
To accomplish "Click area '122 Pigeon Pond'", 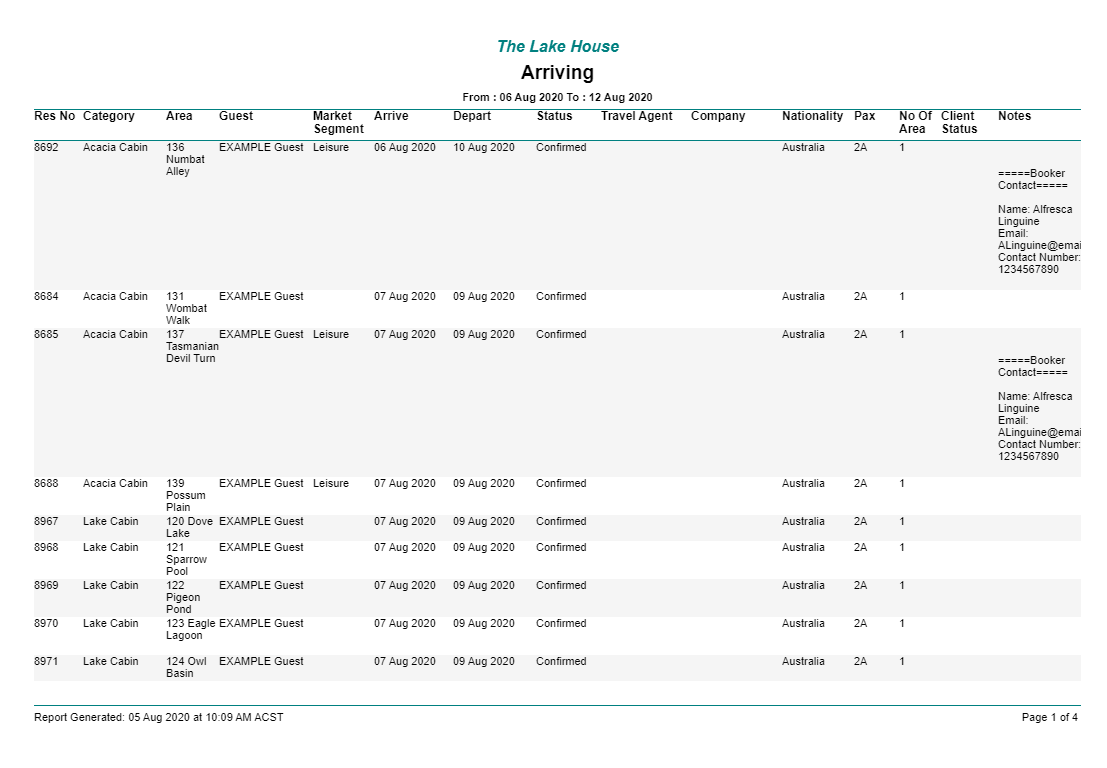I will pyautogui.click(x=183, y=598).
